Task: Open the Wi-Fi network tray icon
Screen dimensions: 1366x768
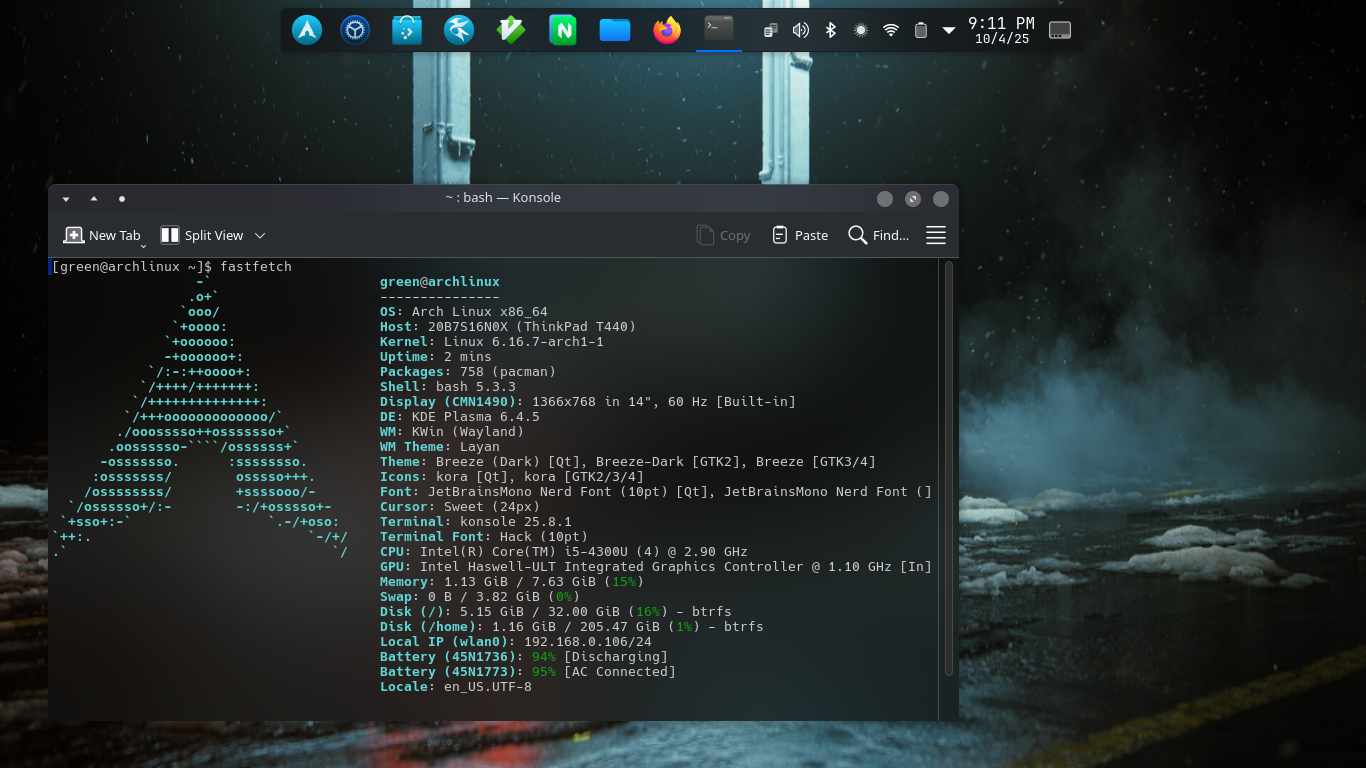Action: tap(890, 30)
